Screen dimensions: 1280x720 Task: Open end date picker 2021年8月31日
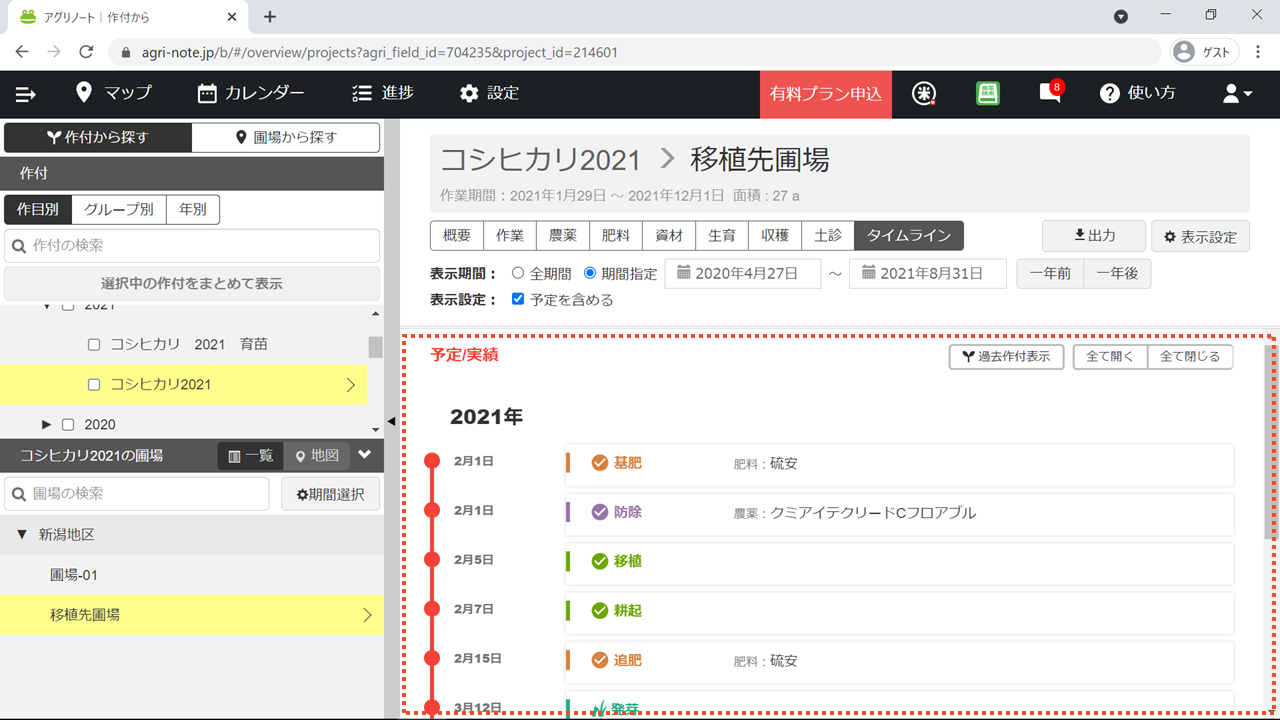coord(927,273)
